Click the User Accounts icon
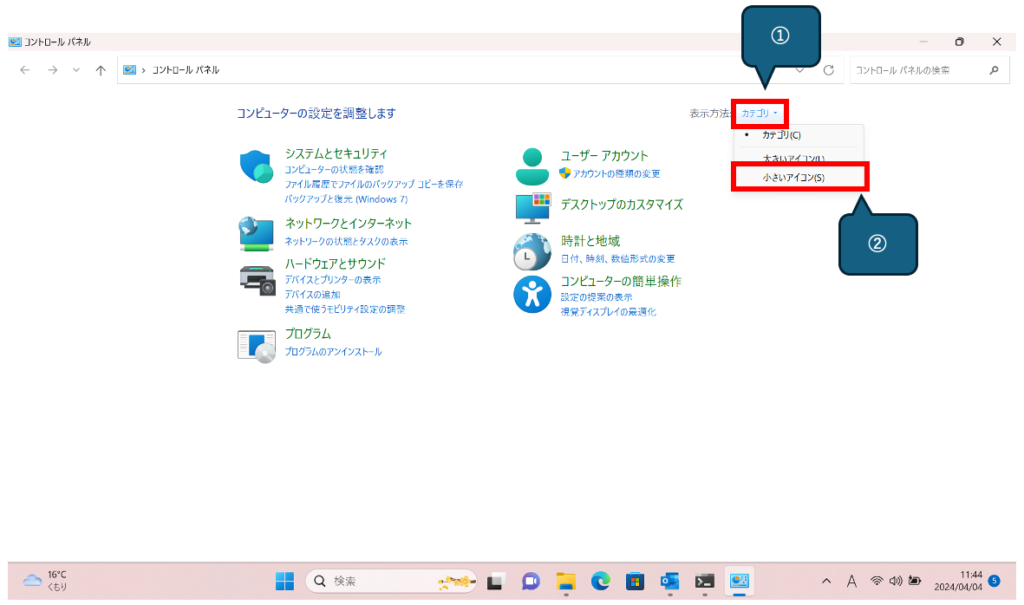 pos(532,166)
